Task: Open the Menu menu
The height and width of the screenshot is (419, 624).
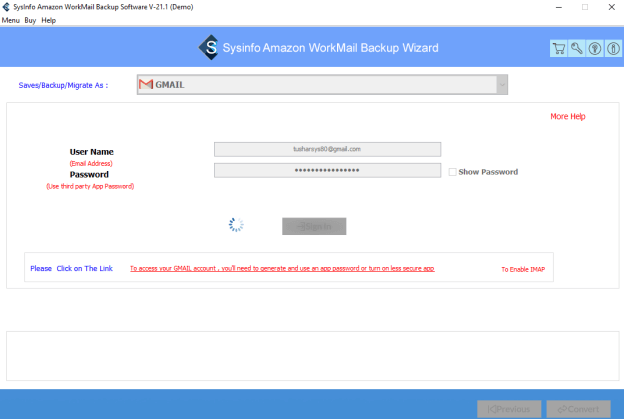Action: tap(11, 20)
